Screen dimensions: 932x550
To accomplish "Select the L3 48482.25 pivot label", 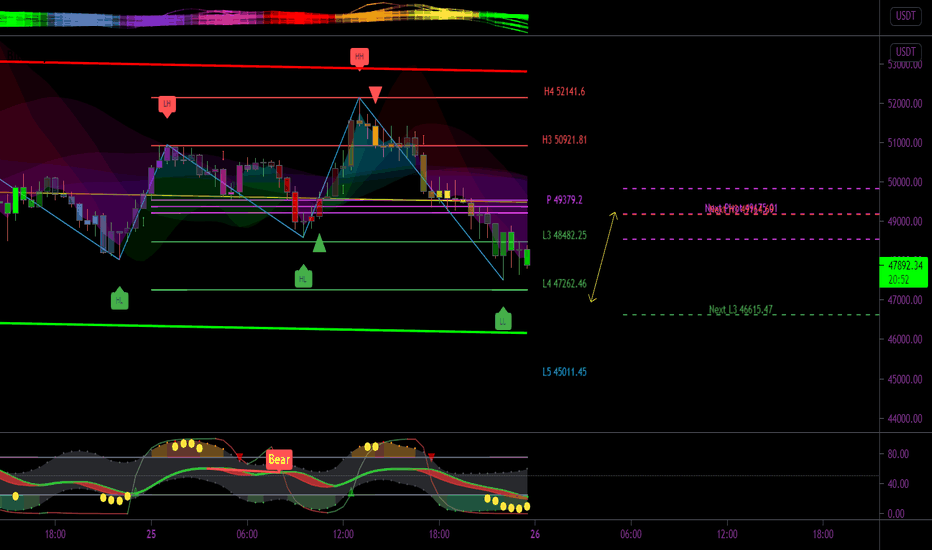I will point(564,235).
